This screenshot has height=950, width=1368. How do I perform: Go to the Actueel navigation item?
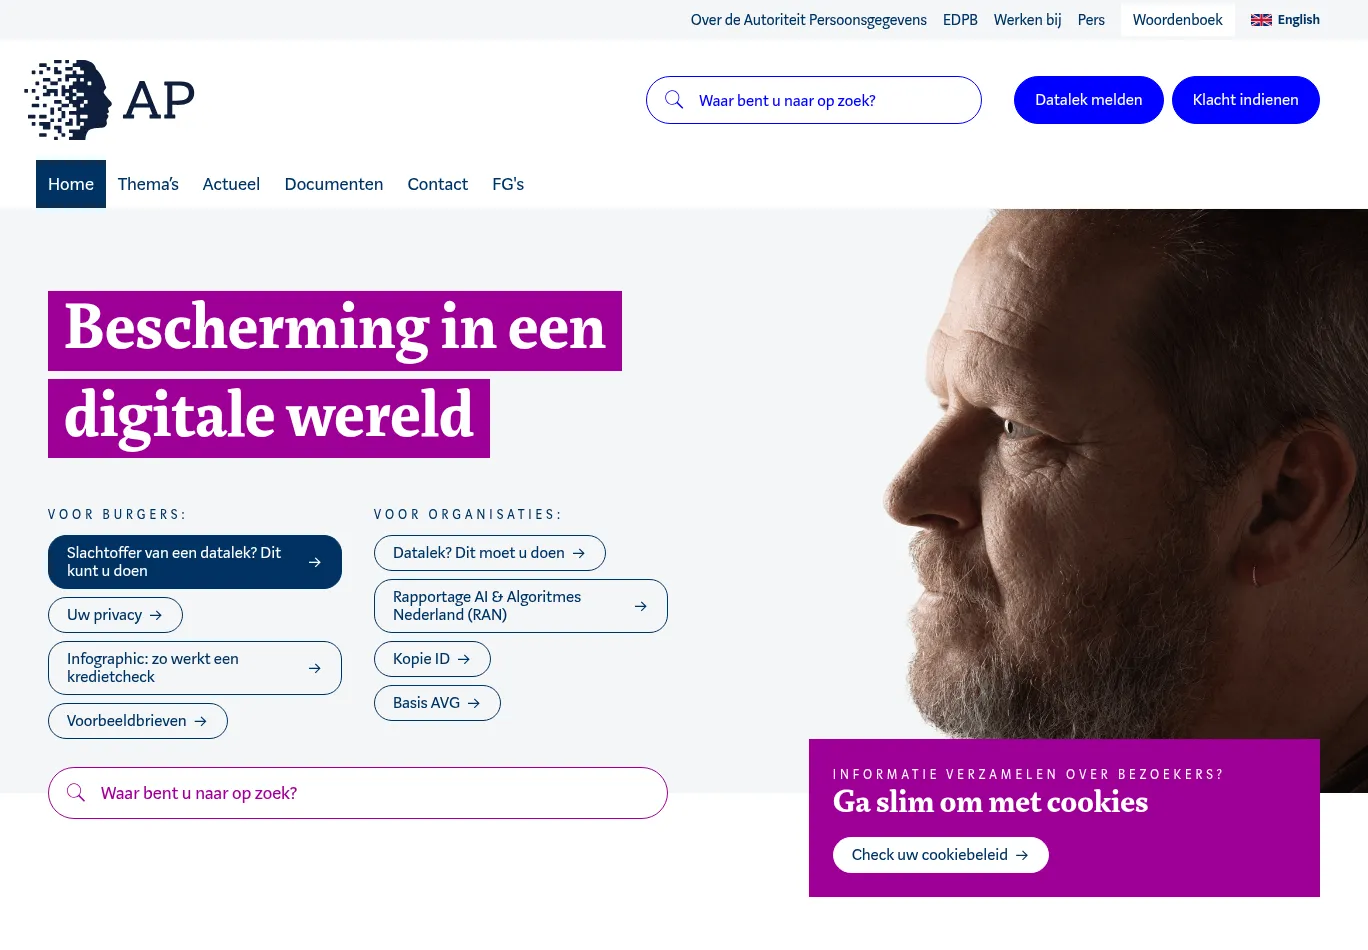(231, 184)
